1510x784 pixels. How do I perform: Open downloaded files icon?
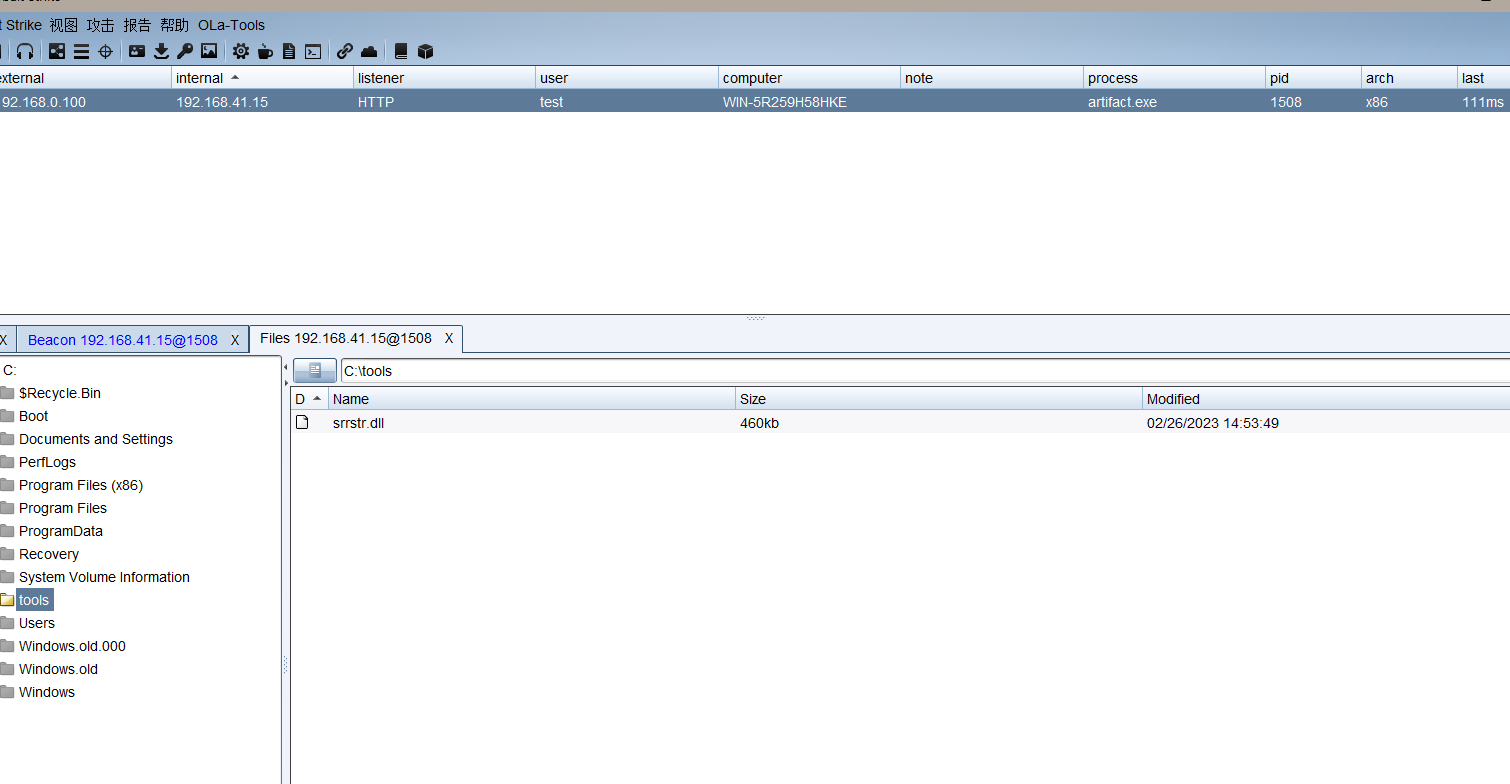[161, 51]
